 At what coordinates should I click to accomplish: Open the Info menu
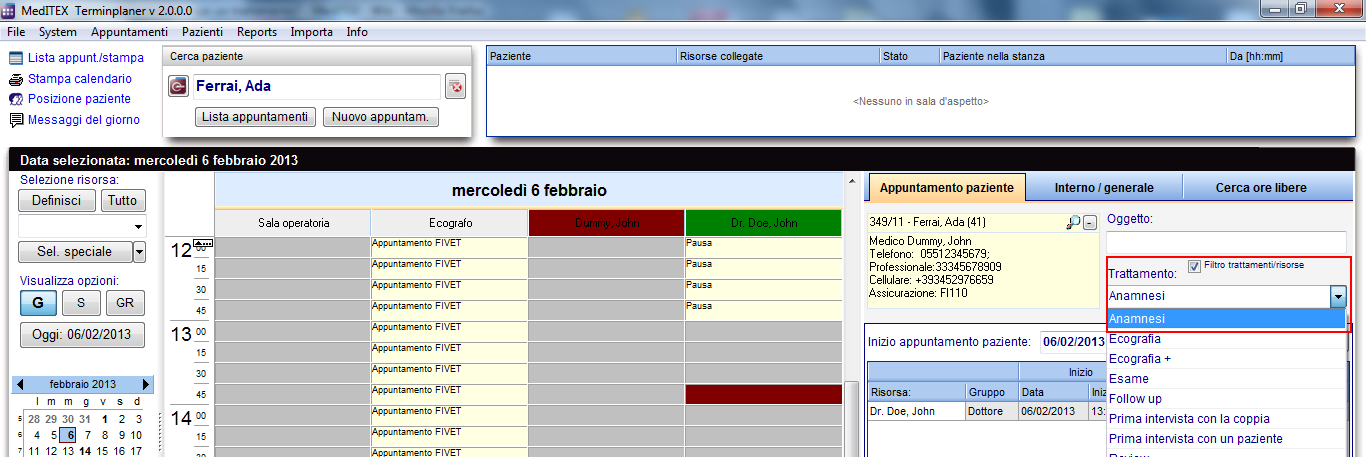coord(357,32)
